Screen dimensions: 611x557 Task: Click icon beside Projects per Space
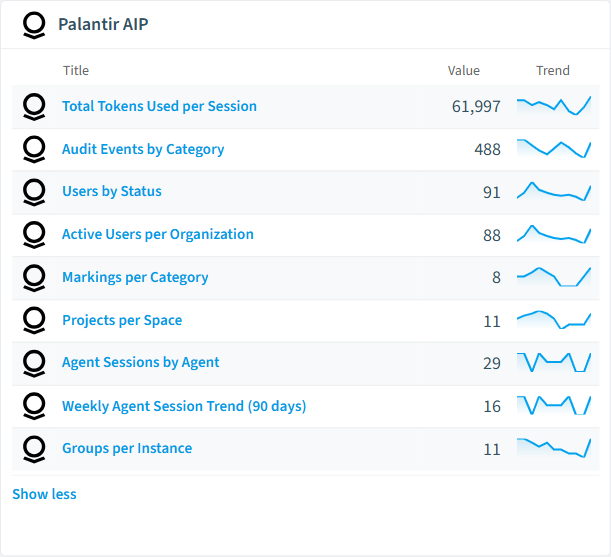point(34,320)
